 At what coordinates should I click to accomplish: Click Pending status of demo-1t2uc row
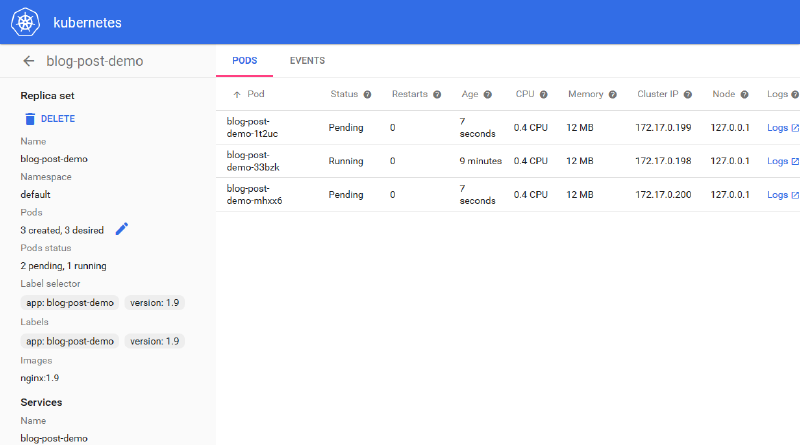pos(345,128)
